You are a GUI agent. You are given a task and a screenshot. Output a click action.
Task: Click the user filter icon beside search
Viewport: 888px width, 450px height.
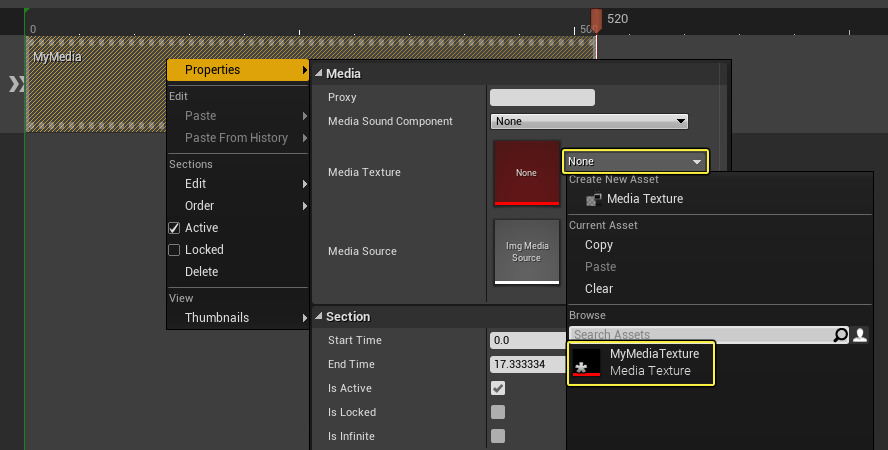coord(859,335)
